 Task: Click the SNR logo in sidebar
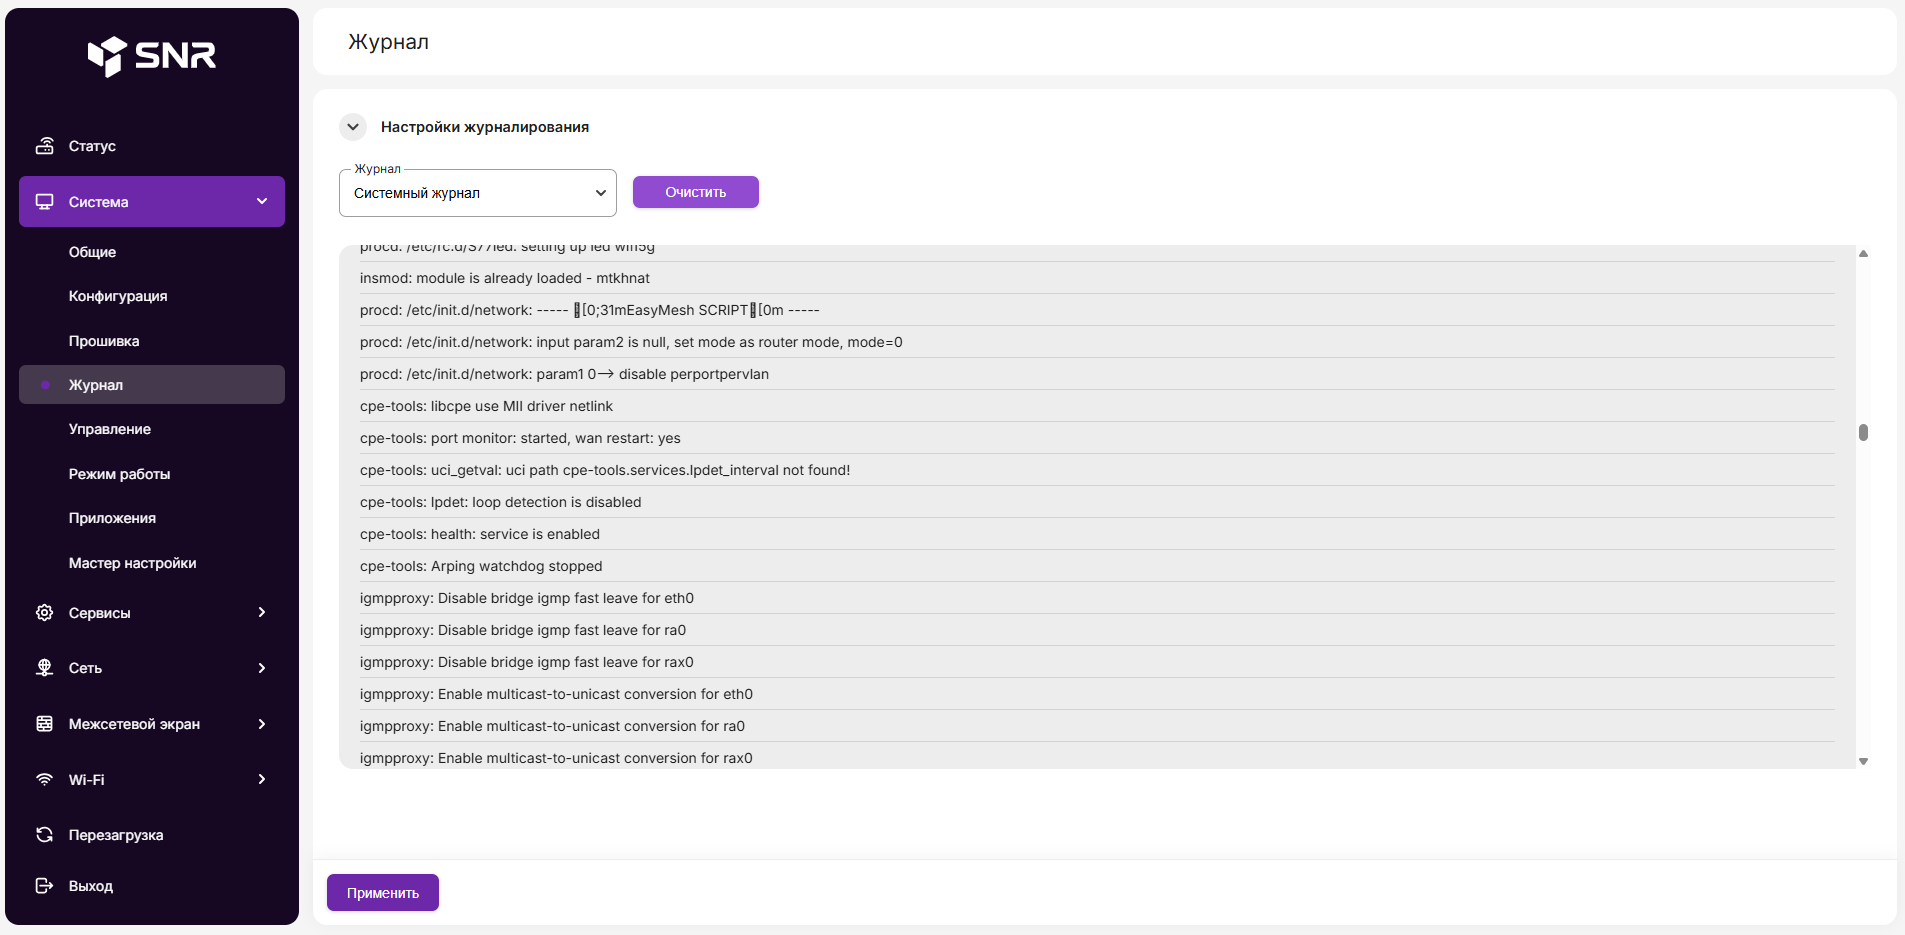152,56
